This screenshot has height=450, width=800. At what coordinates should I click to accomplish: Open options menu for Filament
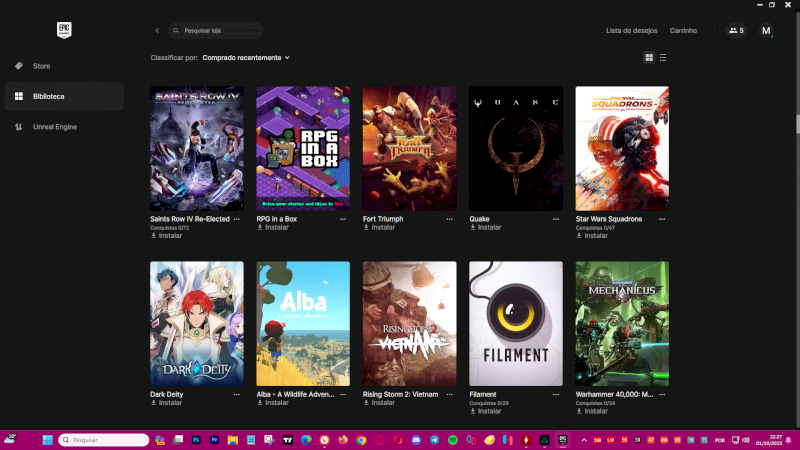556,394
